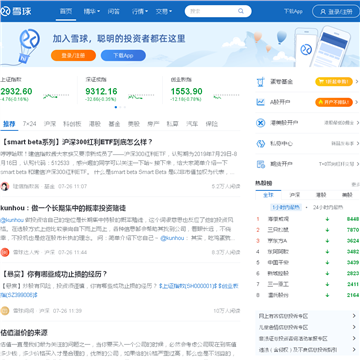Click the 港美股开户 circular icon
Screen dimensions: 360x360
(260, 123)
